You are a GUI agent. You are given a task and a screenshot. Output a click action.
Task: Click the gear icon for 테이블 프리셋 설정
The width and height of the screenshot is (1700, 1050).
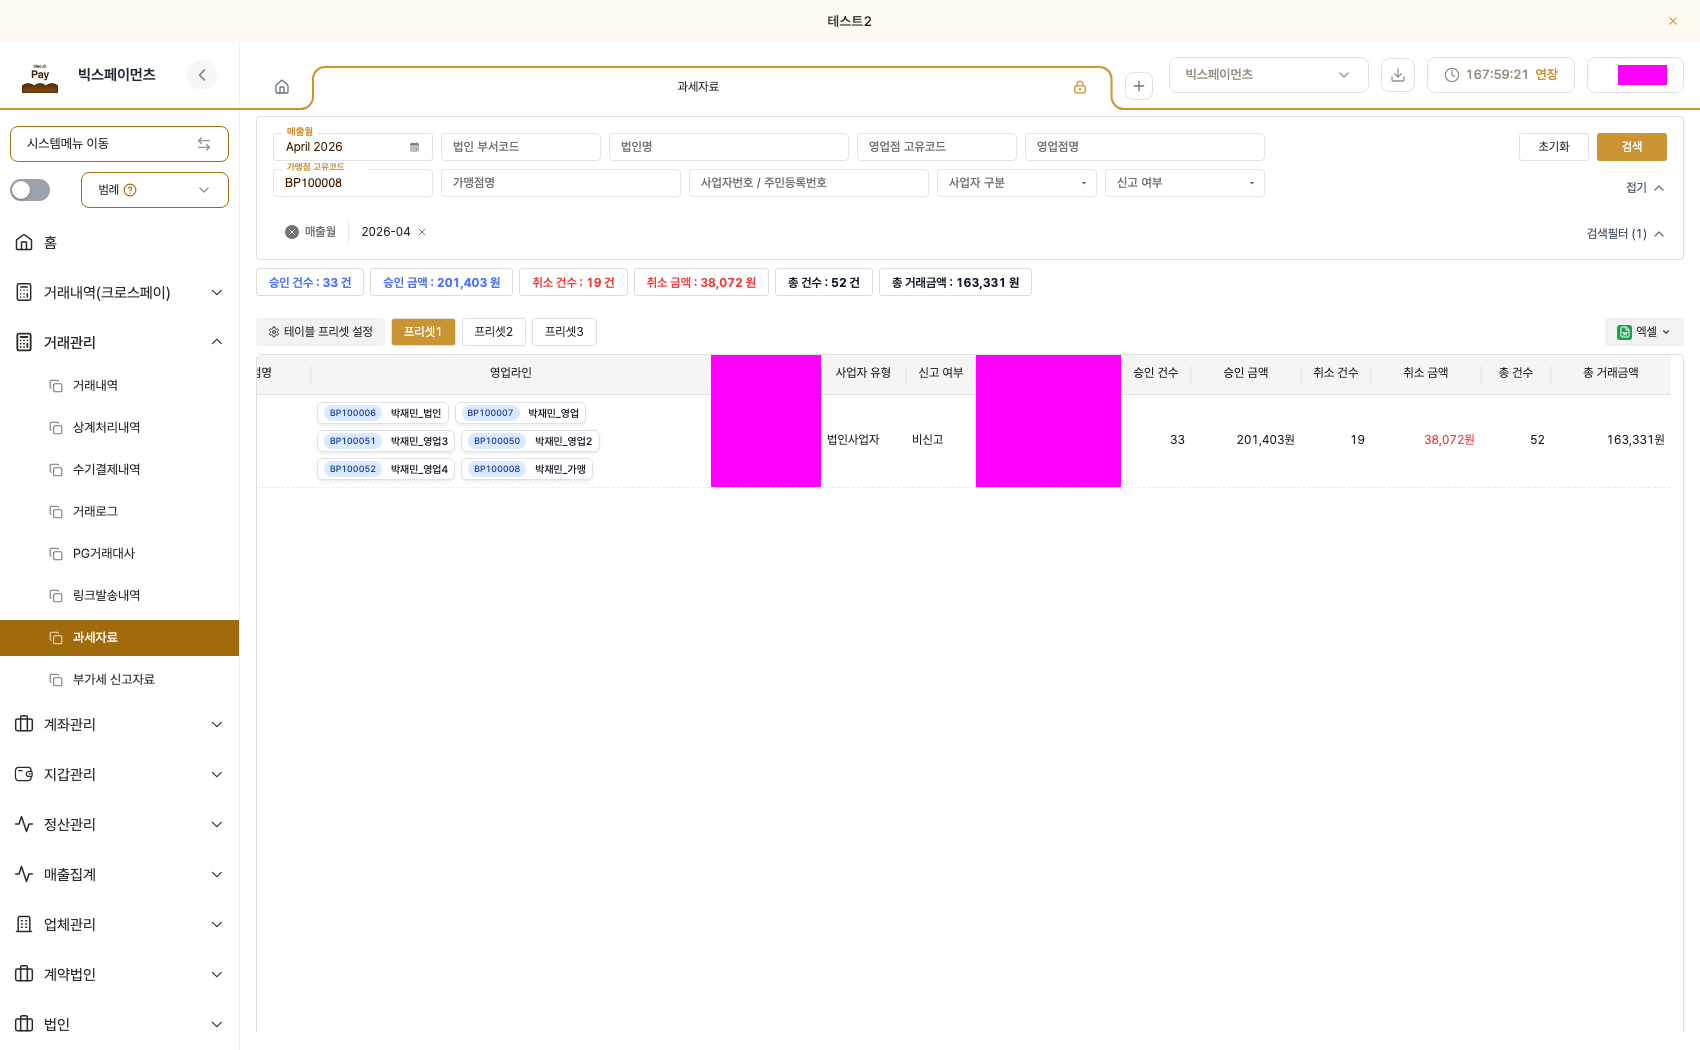coord(274,332)
